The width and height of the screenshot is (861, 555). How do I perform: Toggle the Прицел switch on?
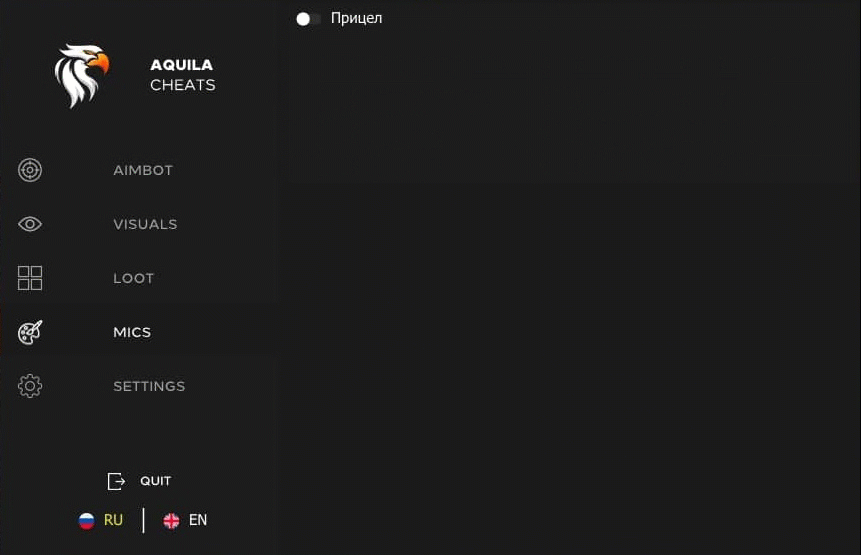tap(307, 19)
